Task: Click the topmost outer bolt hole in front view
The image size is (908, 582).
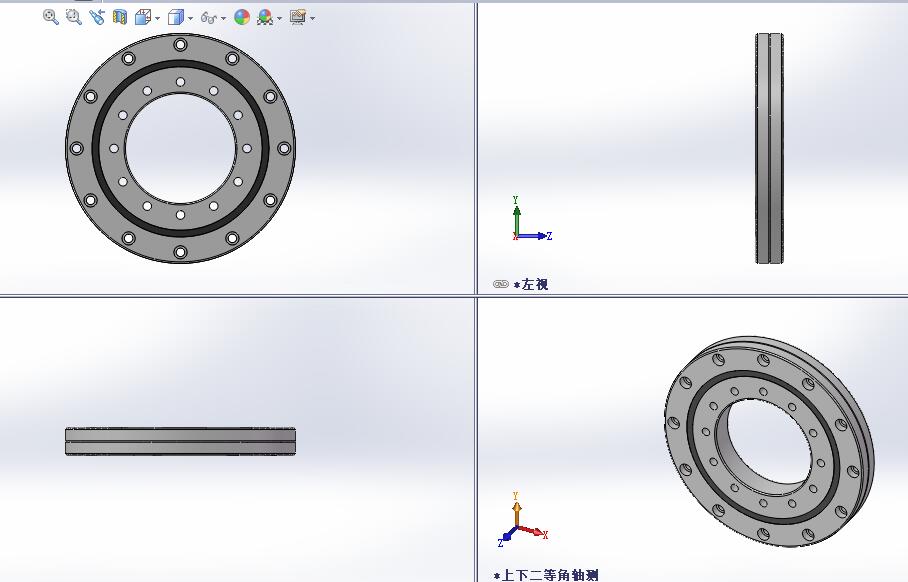Action: tap(181, 45)
